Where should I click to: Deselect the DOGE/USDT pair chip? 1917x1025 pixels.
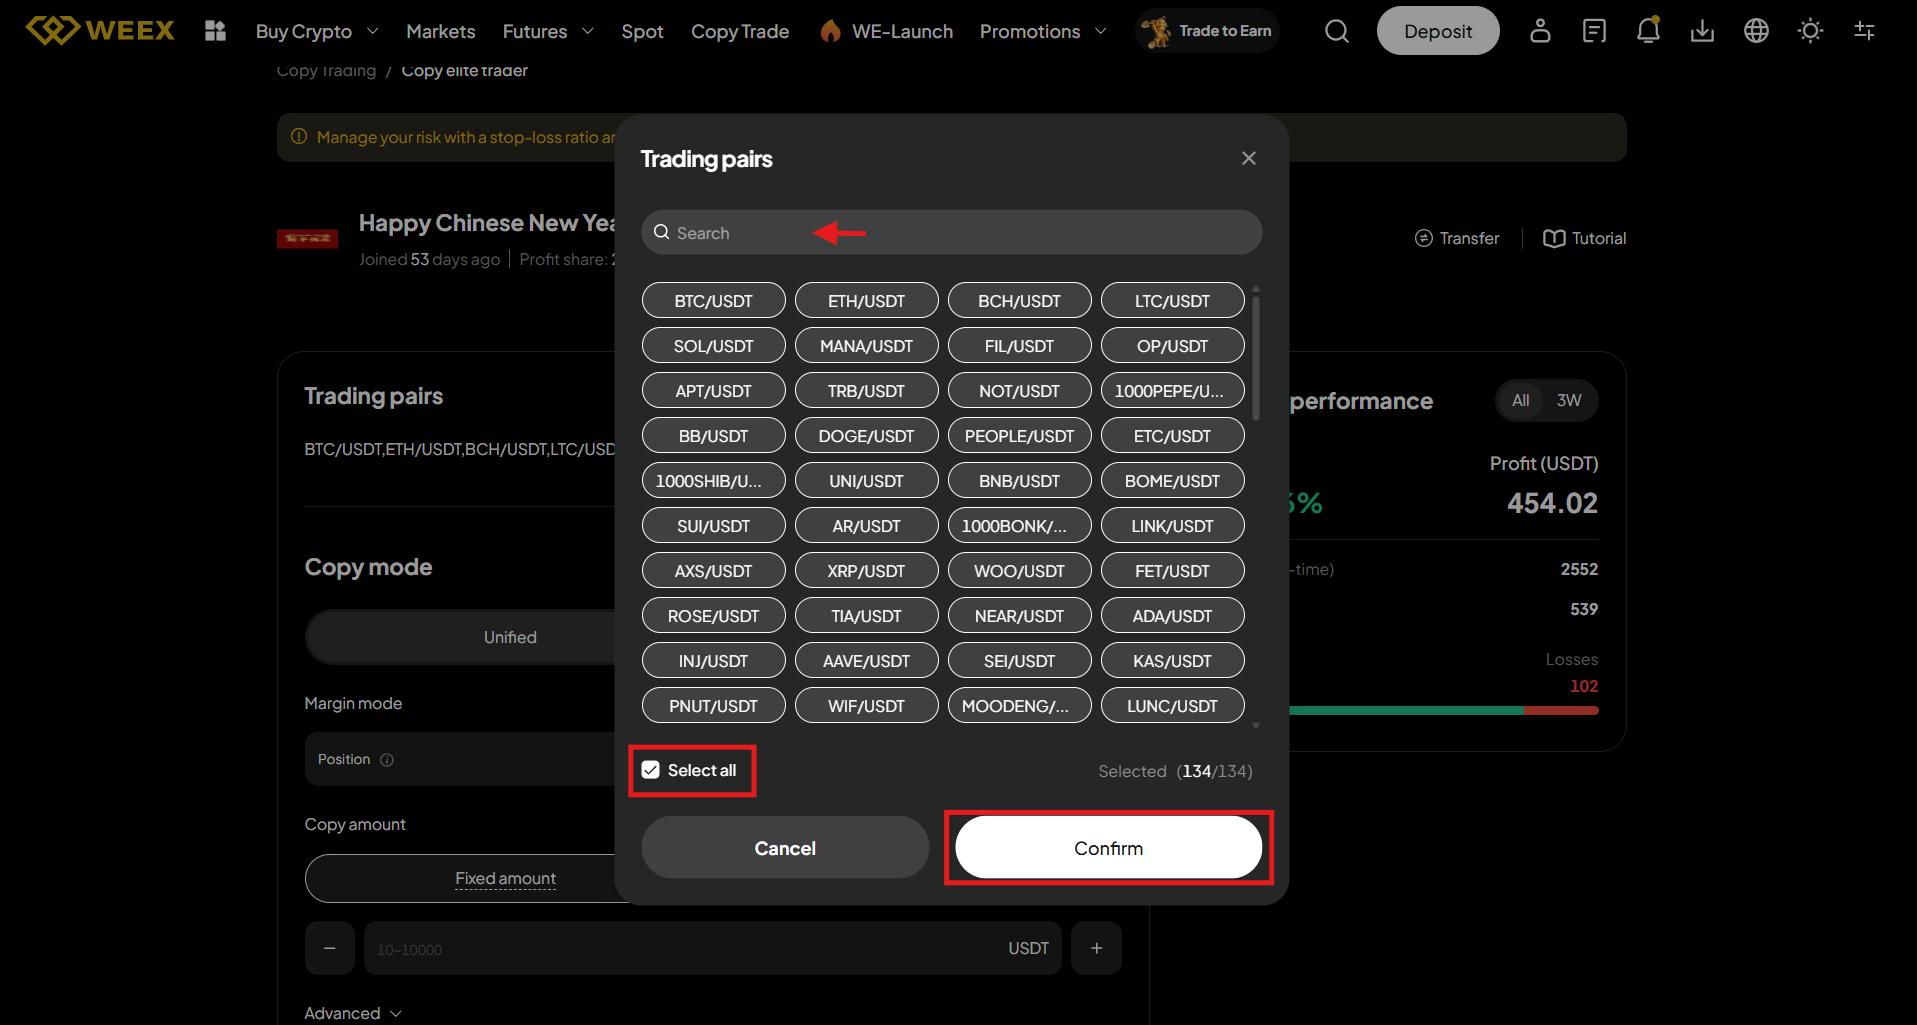(x=866, y=436)
